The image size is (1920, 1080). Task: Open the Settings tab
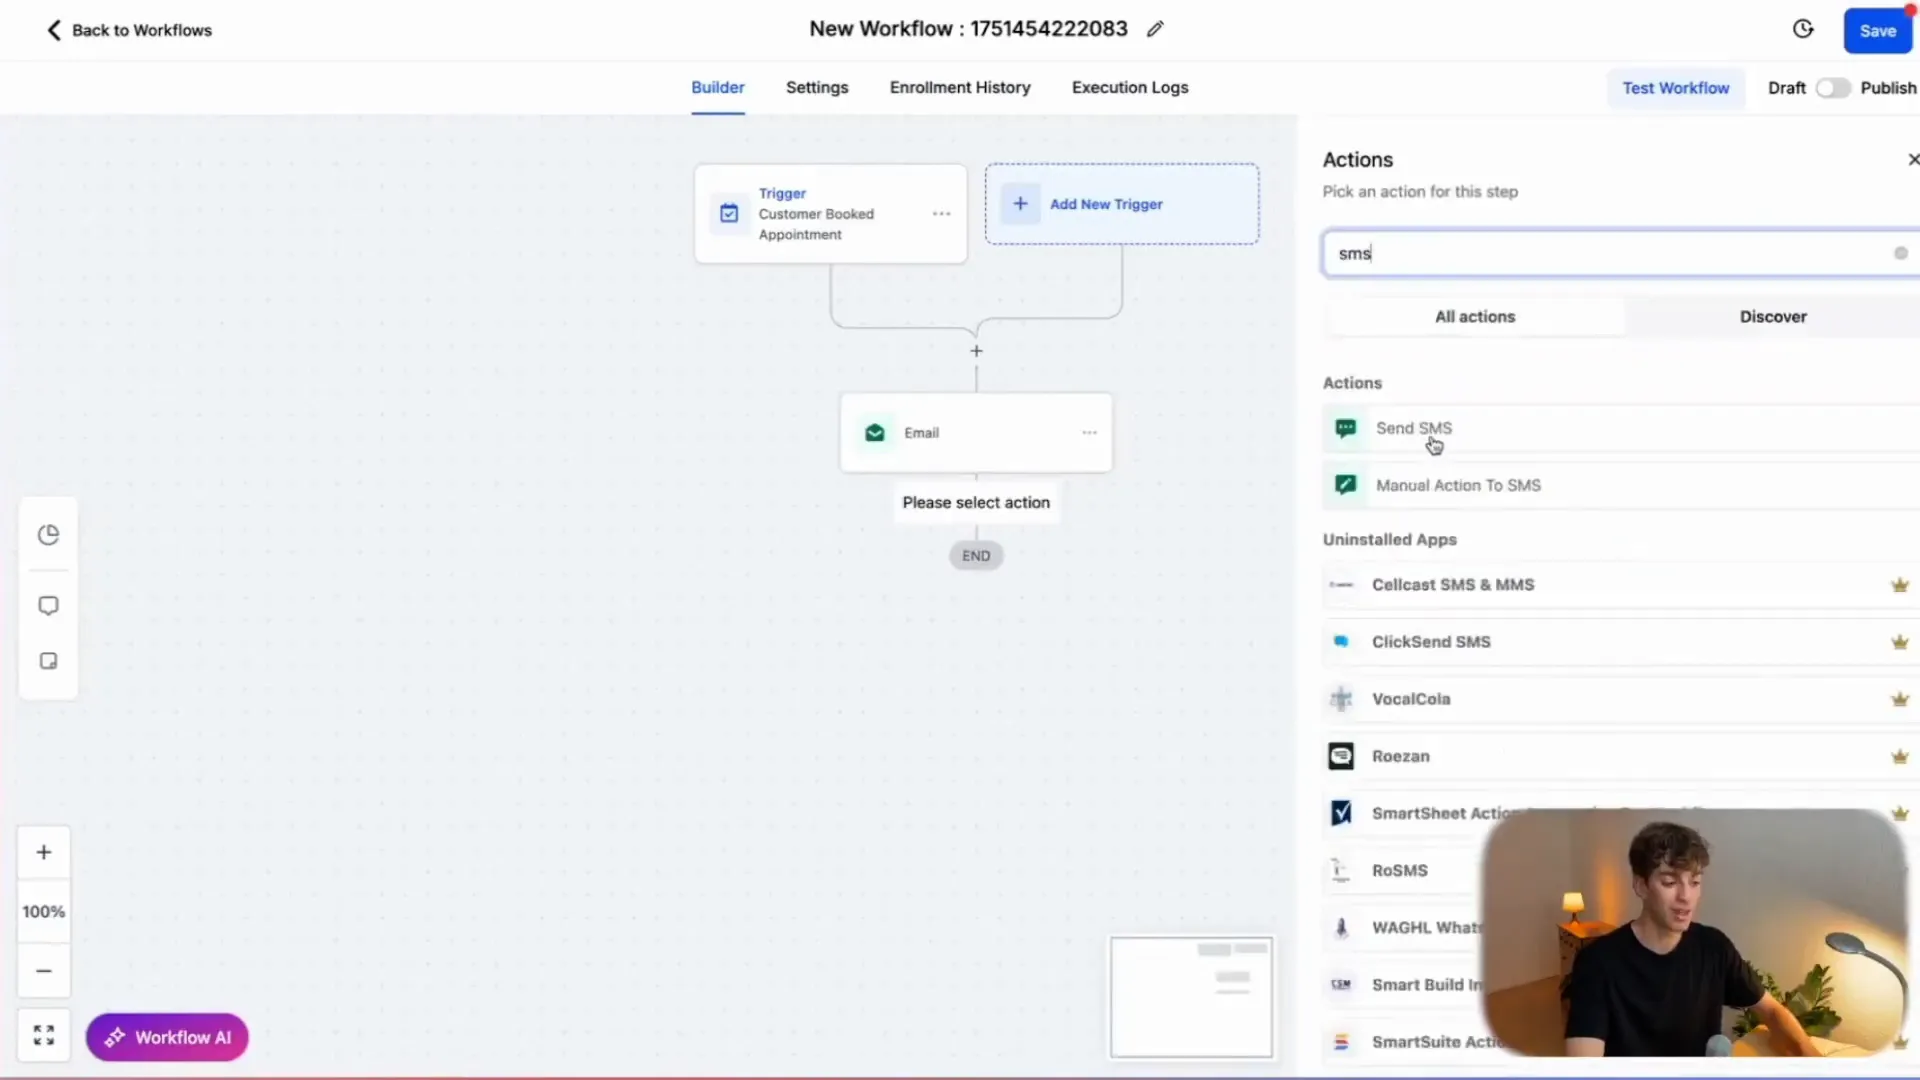coord(817,87)
